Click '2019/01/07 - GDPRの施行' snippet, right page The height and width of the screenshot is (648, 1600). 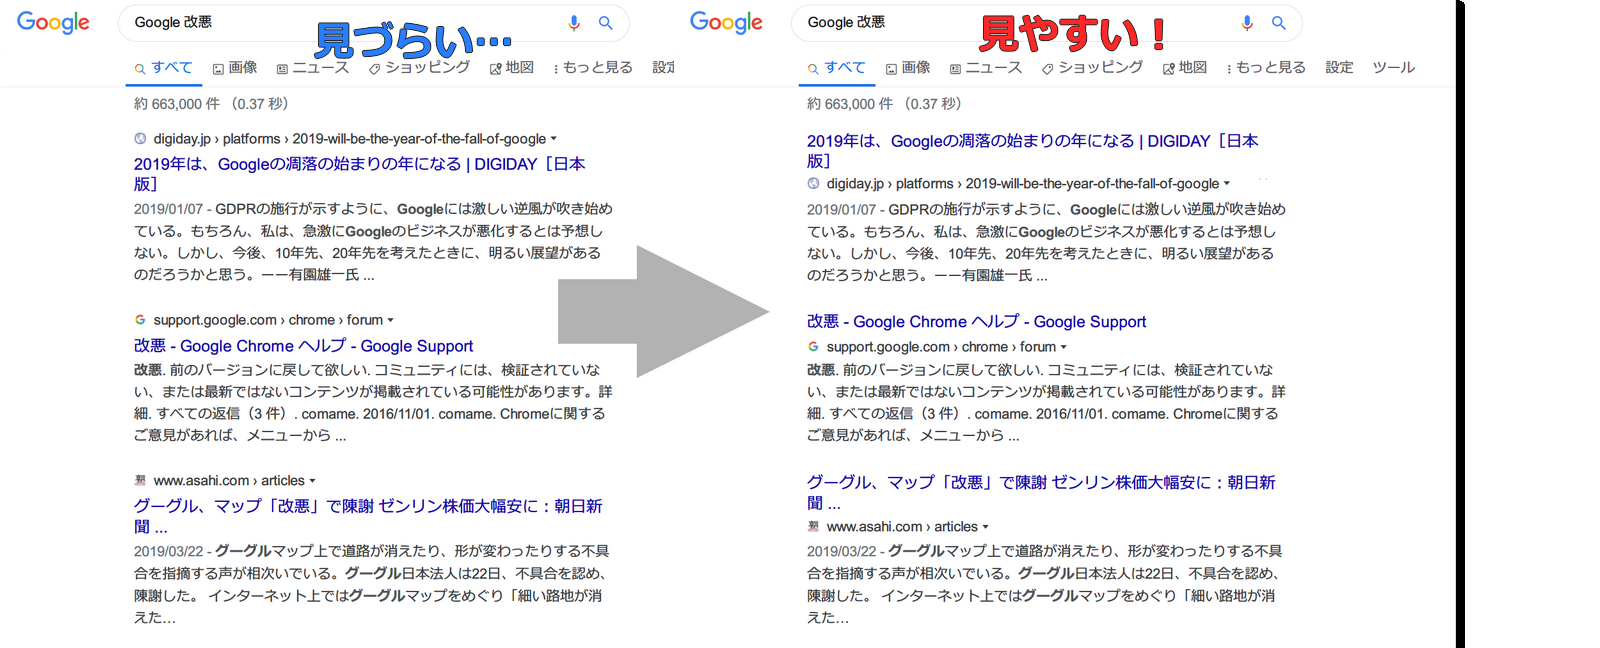[x=1046, y=242]
